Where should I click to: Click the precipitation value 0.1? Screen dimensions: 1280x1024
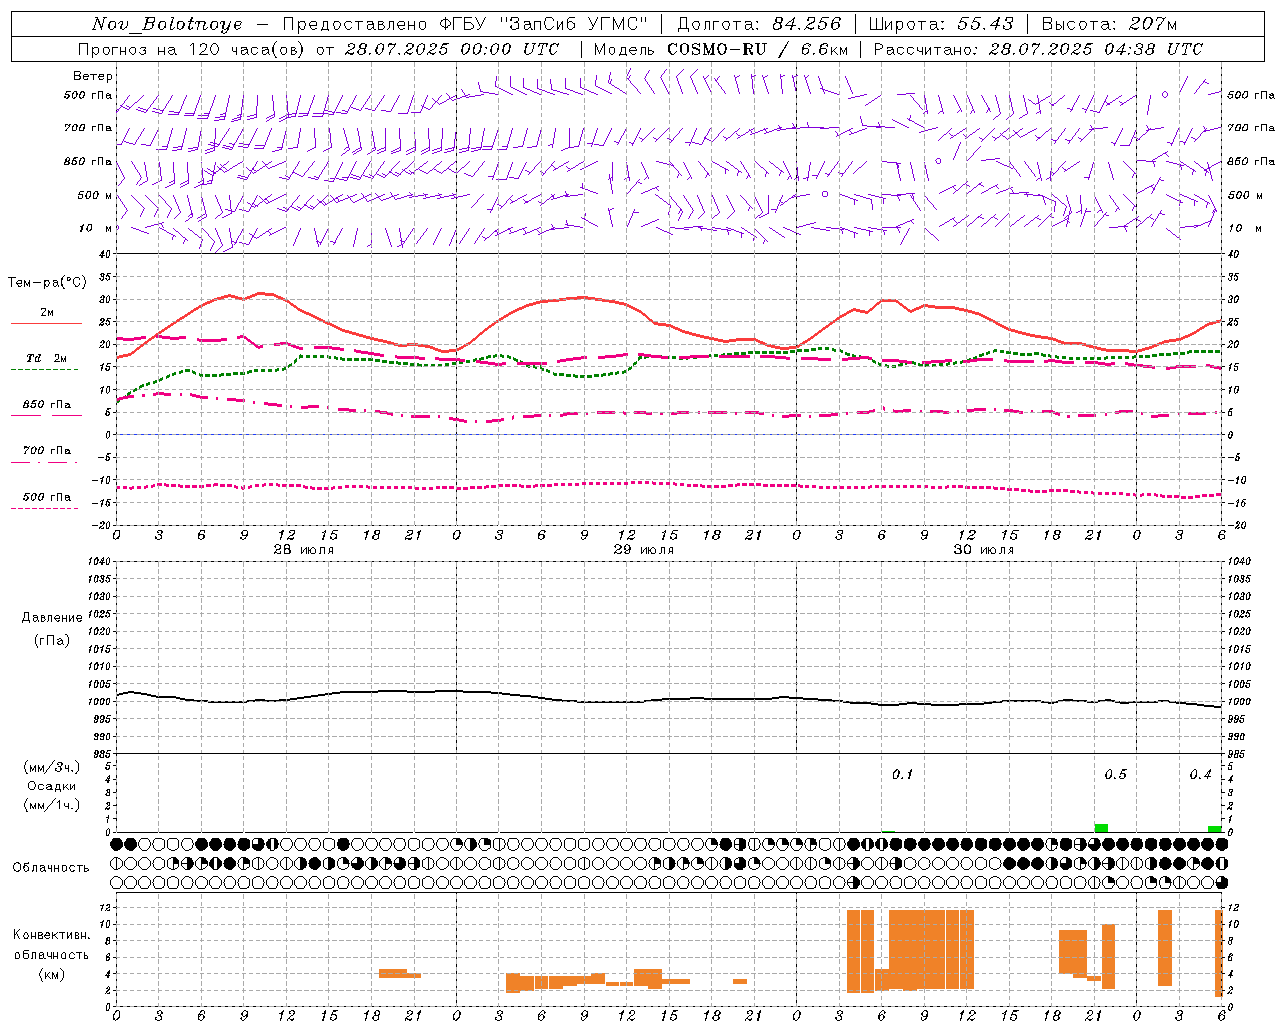902,775
